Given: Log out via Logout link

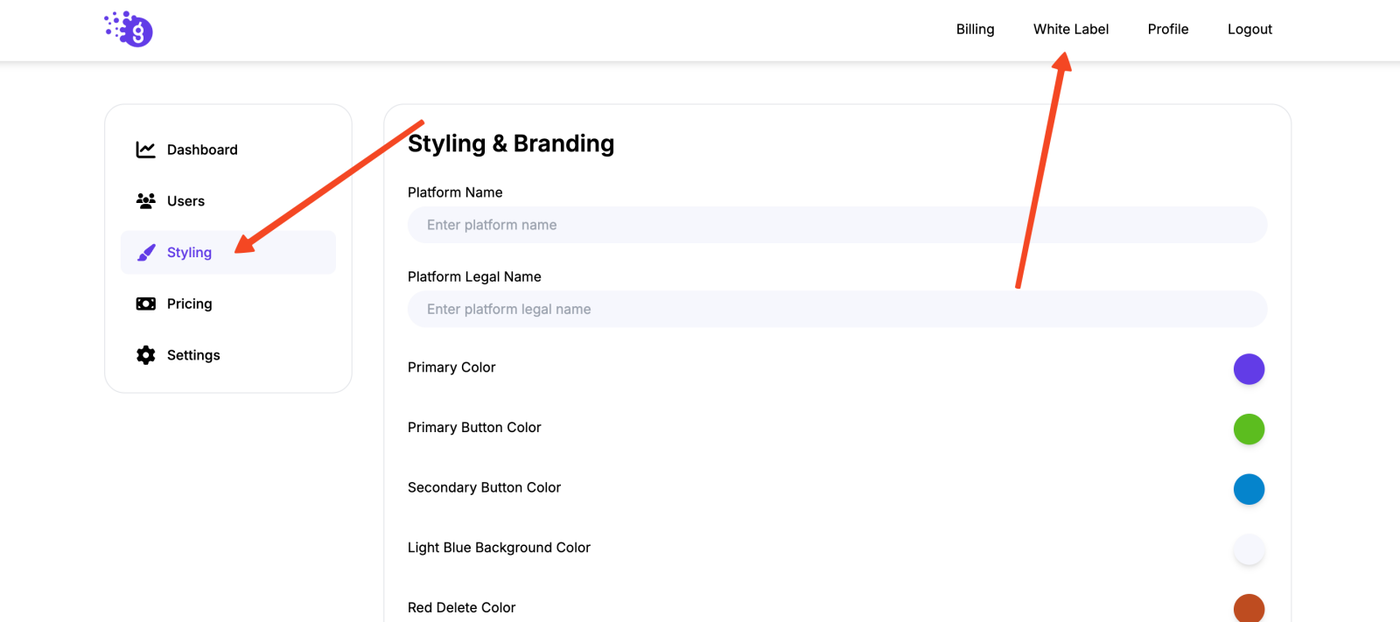Looking at the screenshot, I should click(1249, 29).
